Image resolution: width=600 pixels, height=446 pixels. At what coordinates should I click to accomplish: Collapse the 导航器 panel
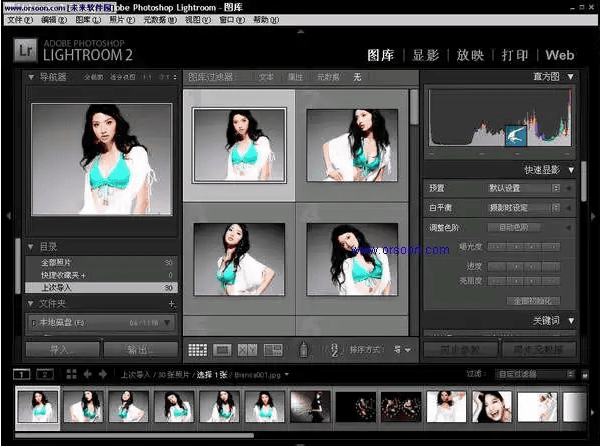[x=31, y=77]
